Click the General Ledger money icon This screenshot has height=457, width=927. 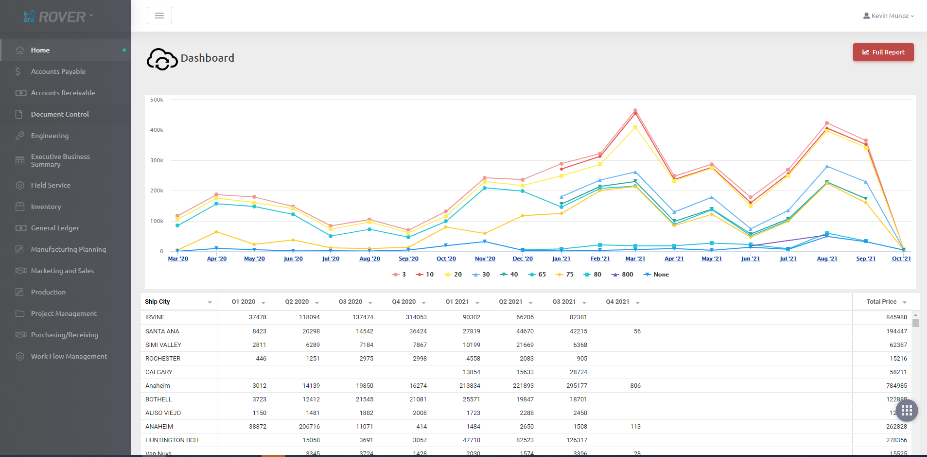(x=21, y=228)
